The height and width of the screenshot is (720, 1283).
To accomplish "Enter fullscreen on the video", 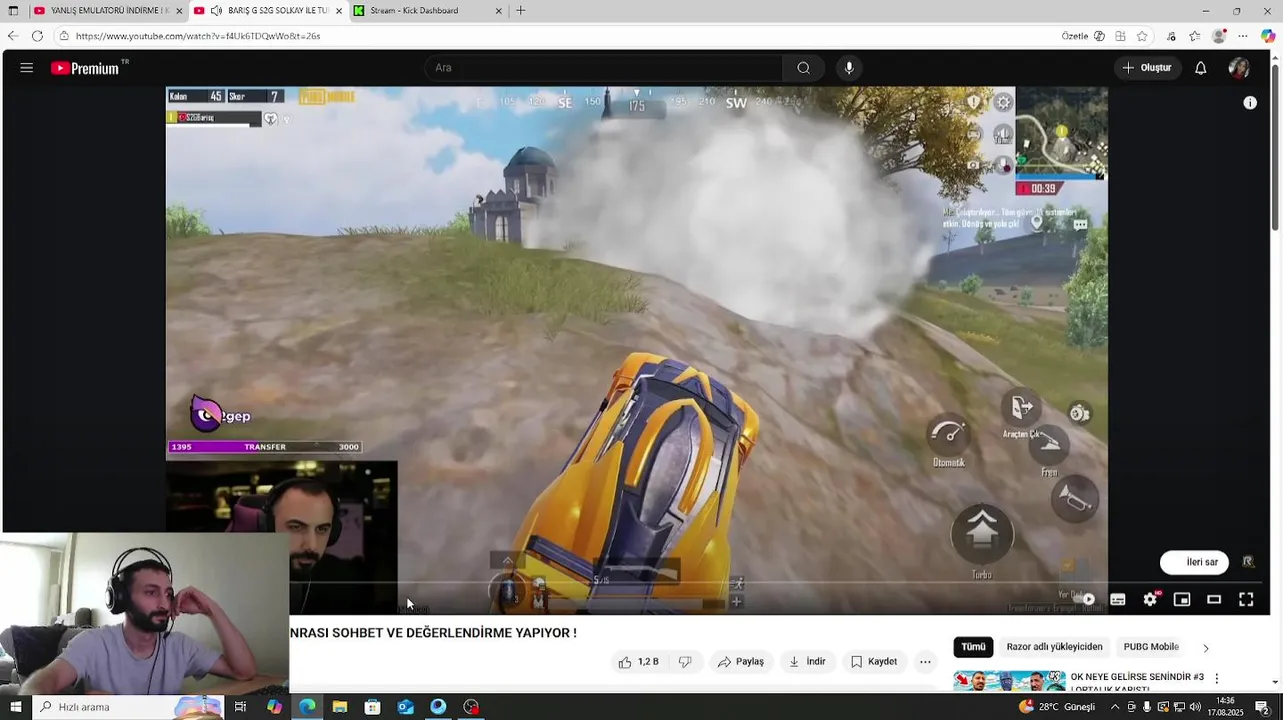I will pyautogui.click(x=1246, y=600).
